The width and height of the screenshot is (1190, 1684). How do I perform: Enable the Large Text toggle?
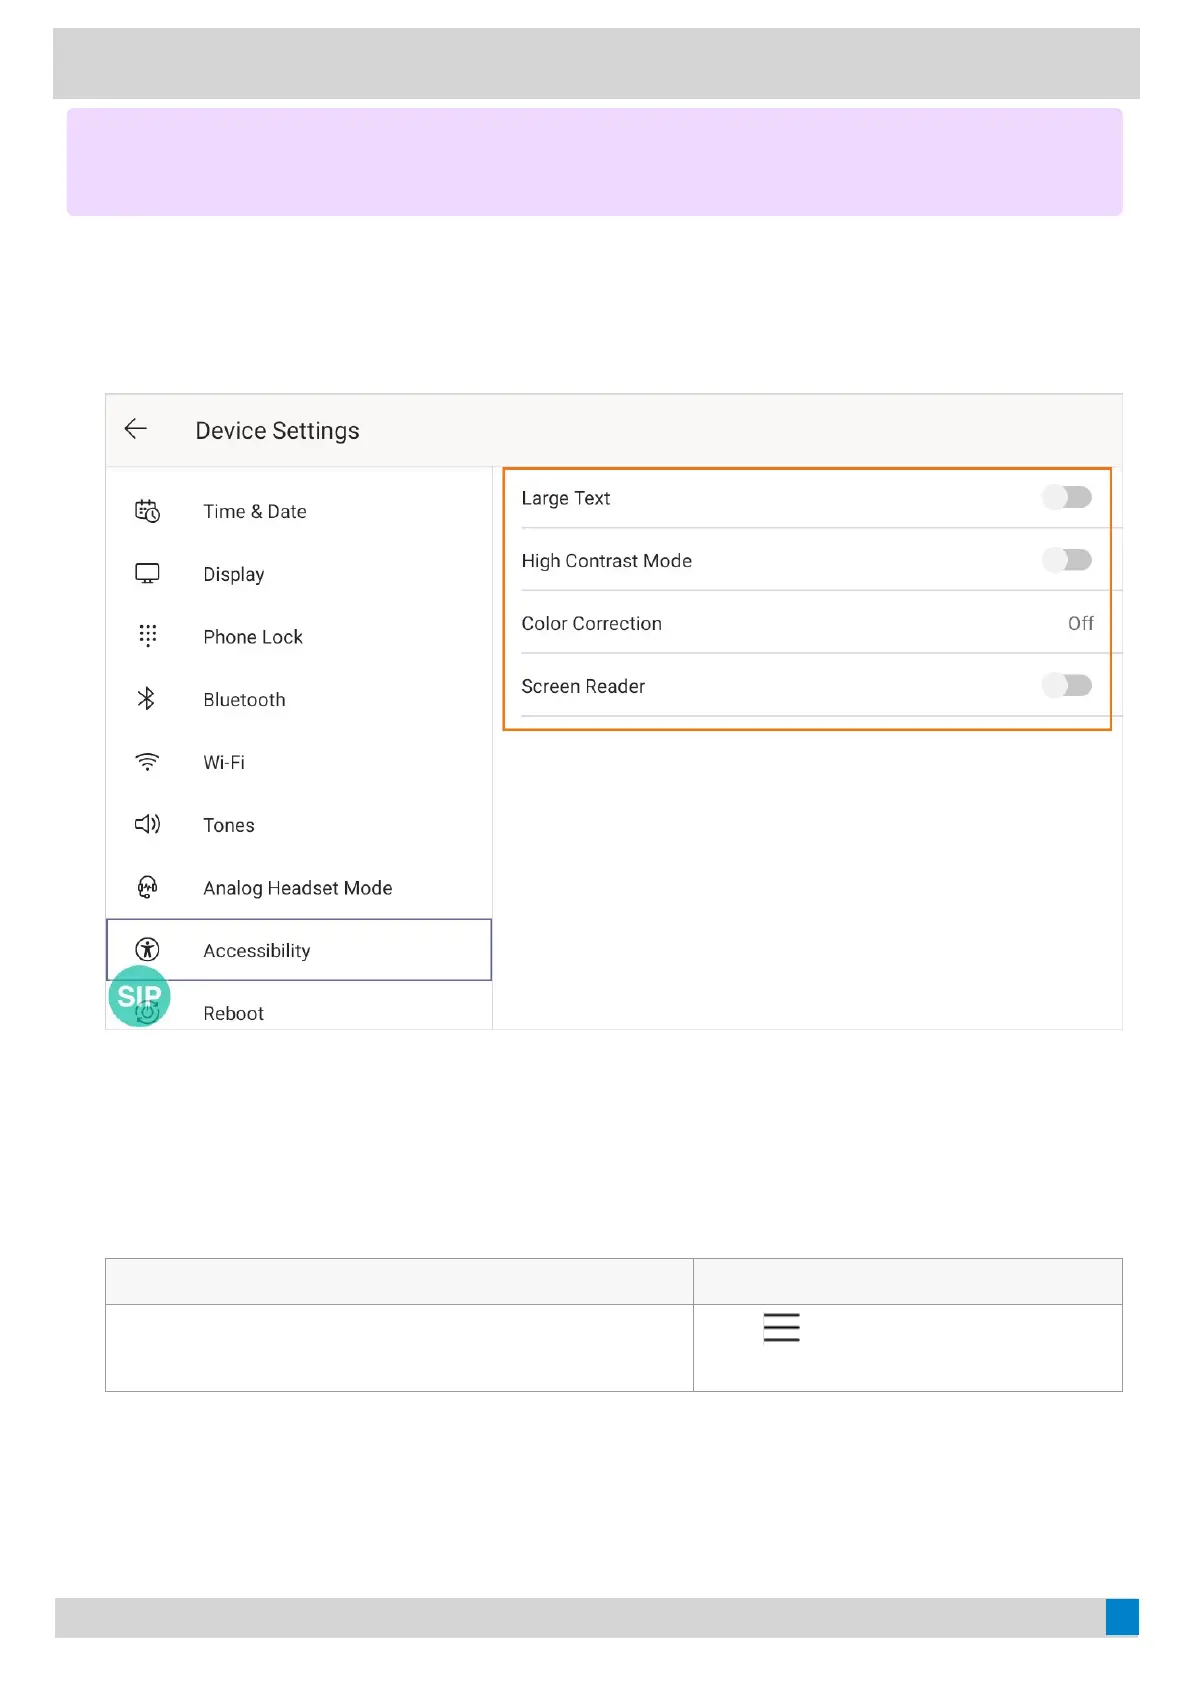pyautogui.click(x=1067, y=497)
